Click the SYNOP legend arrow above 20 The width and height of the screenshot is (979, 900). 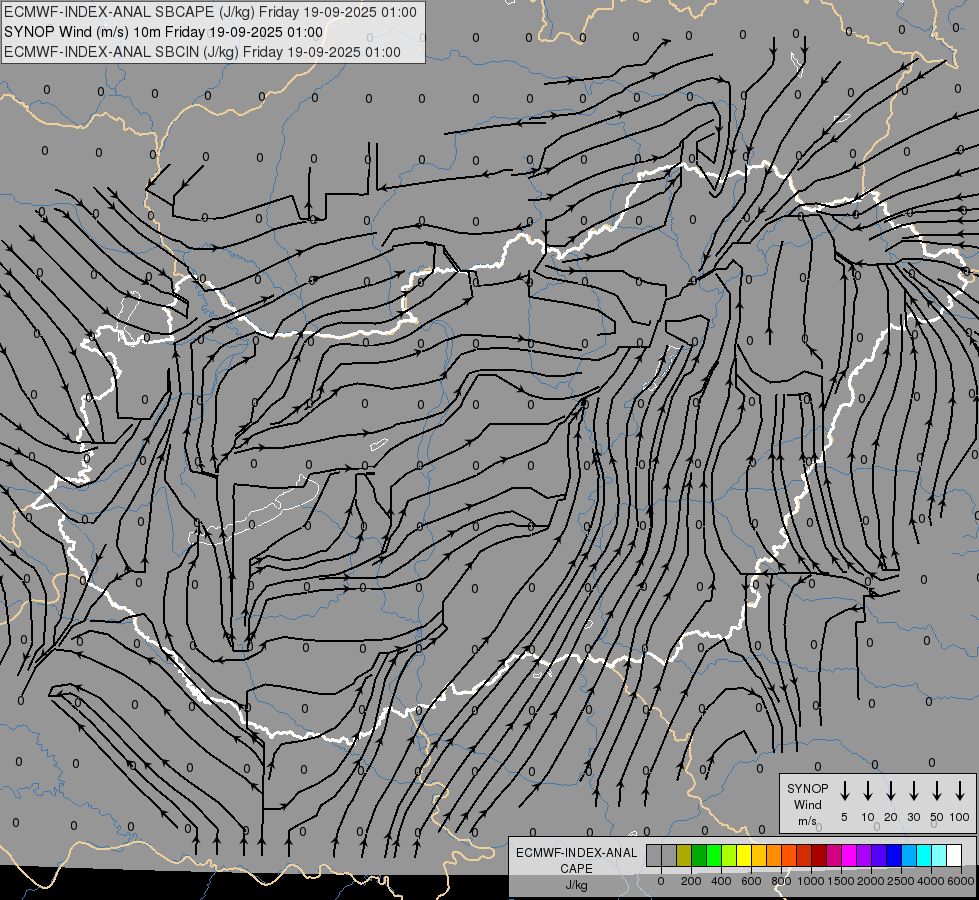point(891,791)
